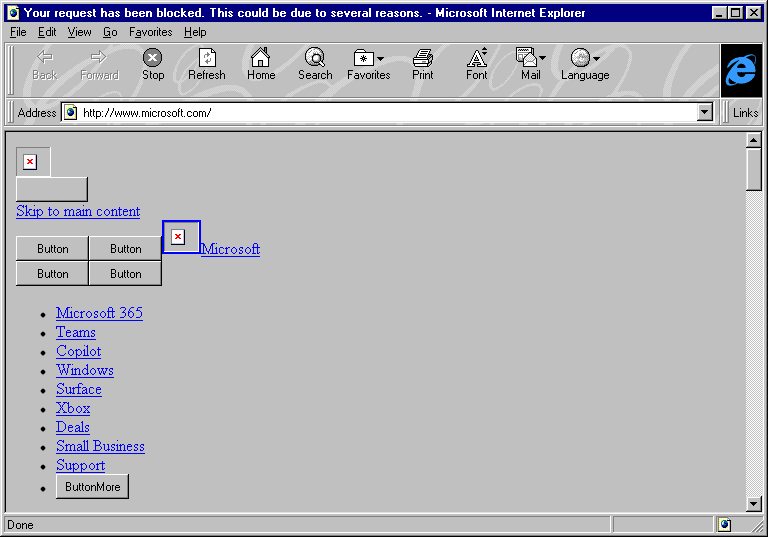Screen dimensions: 768x537
Task: Open the Surface link
Action: click(x=79, y=389)
